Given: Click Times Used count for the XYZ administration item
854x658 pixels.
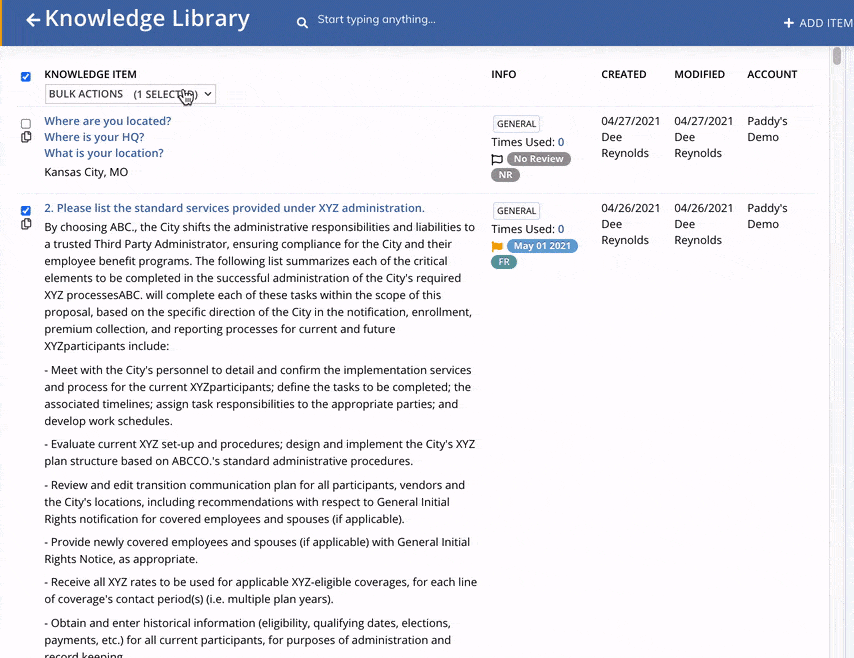Looking at the screenshot, I should click(x=561, y=229).
